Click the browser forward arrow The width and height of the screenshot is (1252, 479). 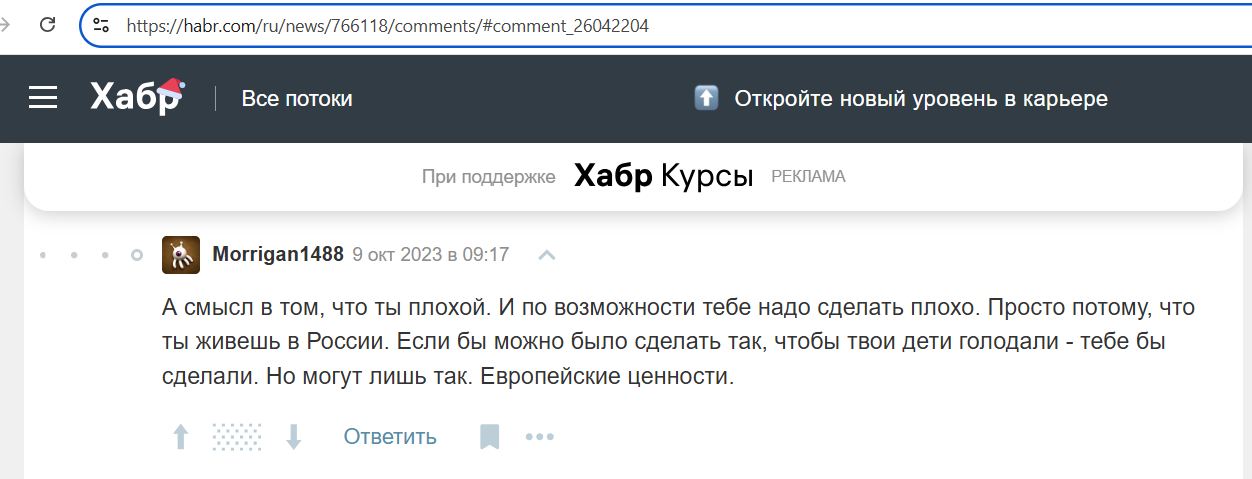(x=6, y=25)
